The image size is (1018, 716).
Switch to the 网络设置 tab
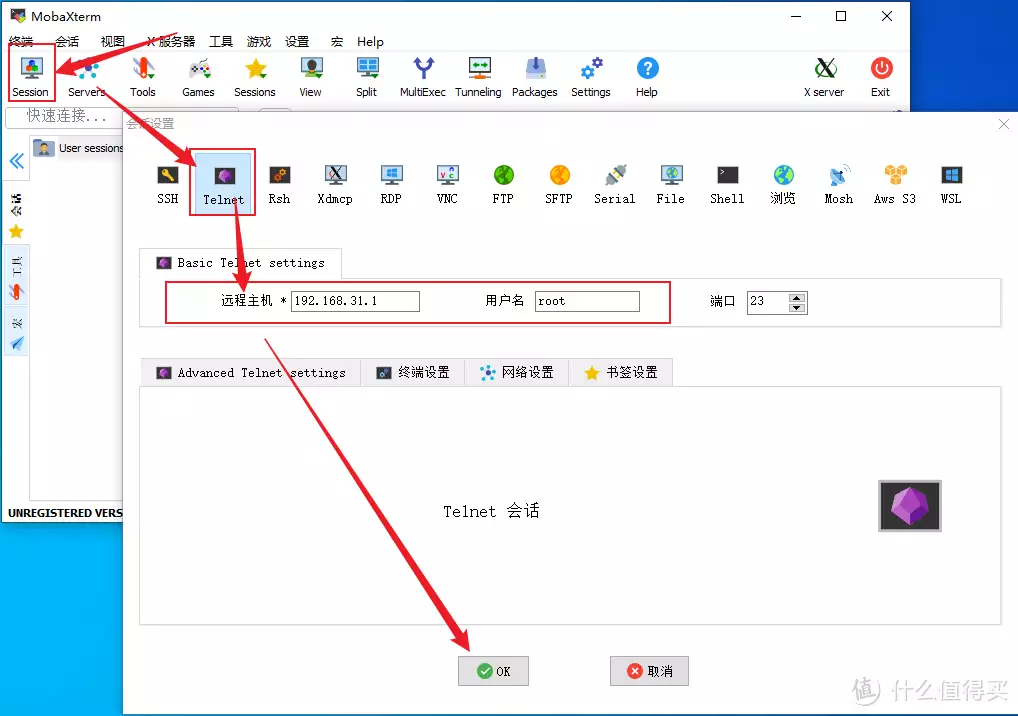coord(517,373)
